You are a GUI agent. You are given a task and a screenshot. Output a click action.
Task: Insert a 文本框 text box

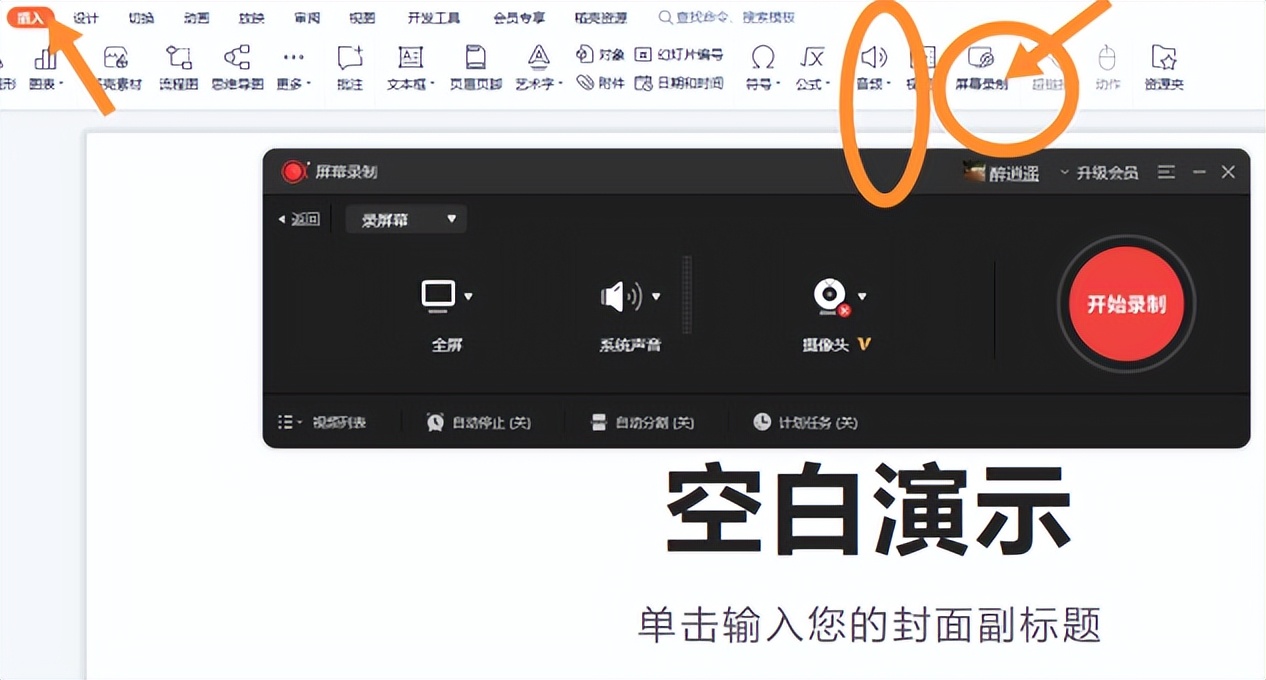[x=408, y=65]
